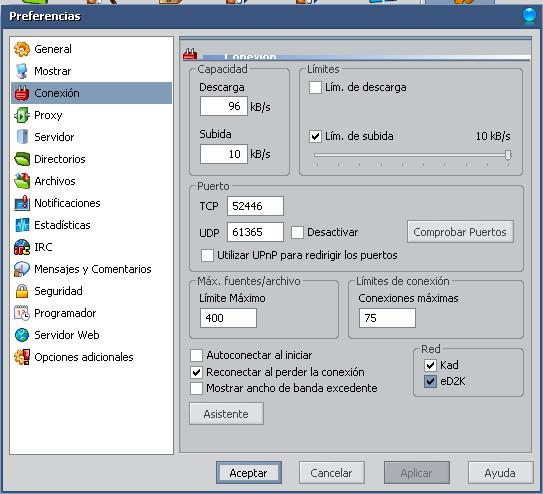Image resolution: width=543 pixels, height=494 pixels.
Task: Open Opciones adicionales section
Action: point(83,357)
